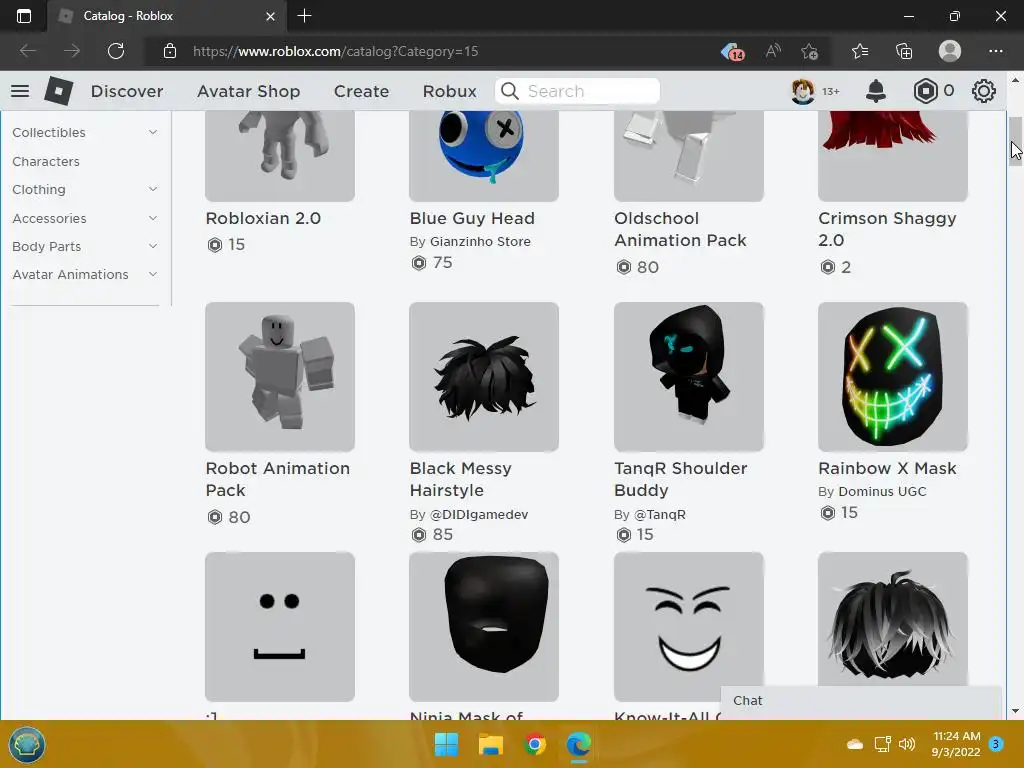Go back with the browser back arrow
1024x768 pixels.
(x=28, y=51)
